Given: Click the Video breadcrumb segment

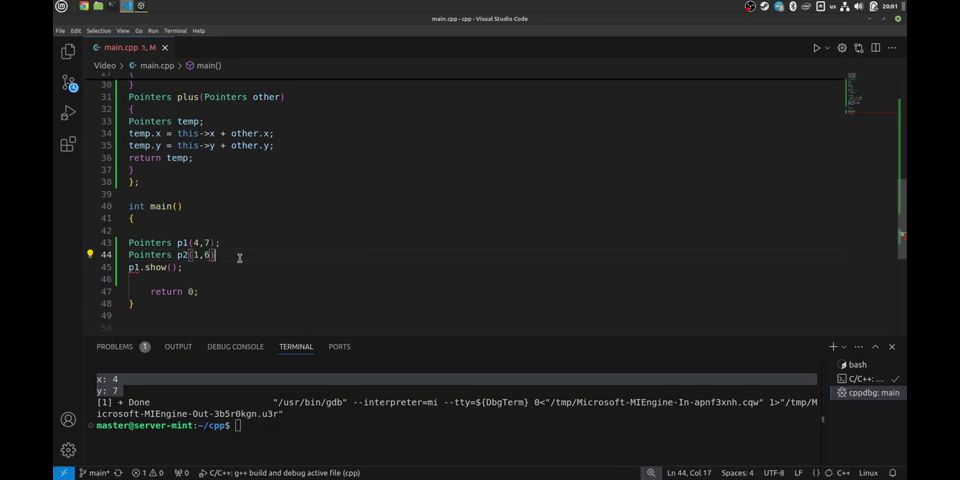Looking at the screenshot, I should (105, 66).
